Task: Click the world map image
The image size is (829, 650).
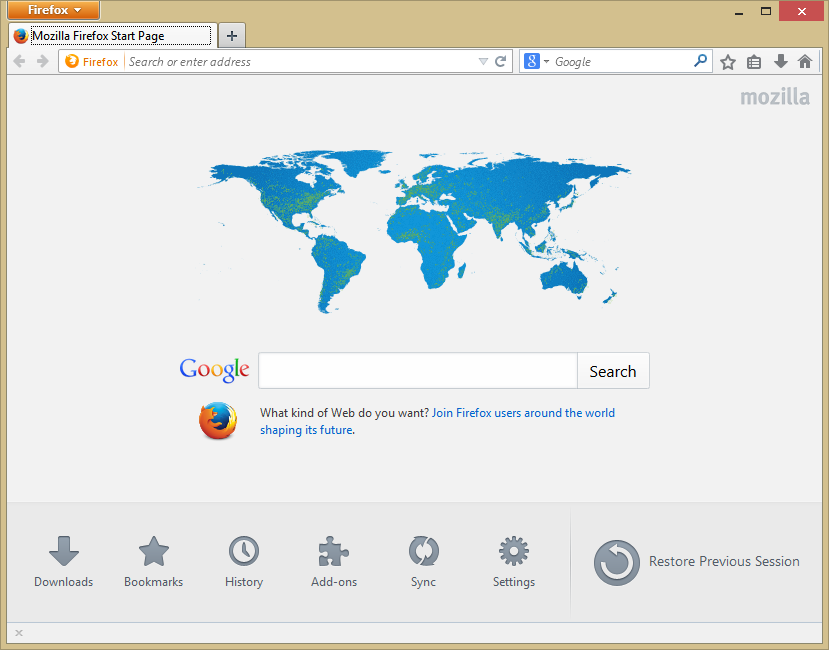Action: (414, 231)
